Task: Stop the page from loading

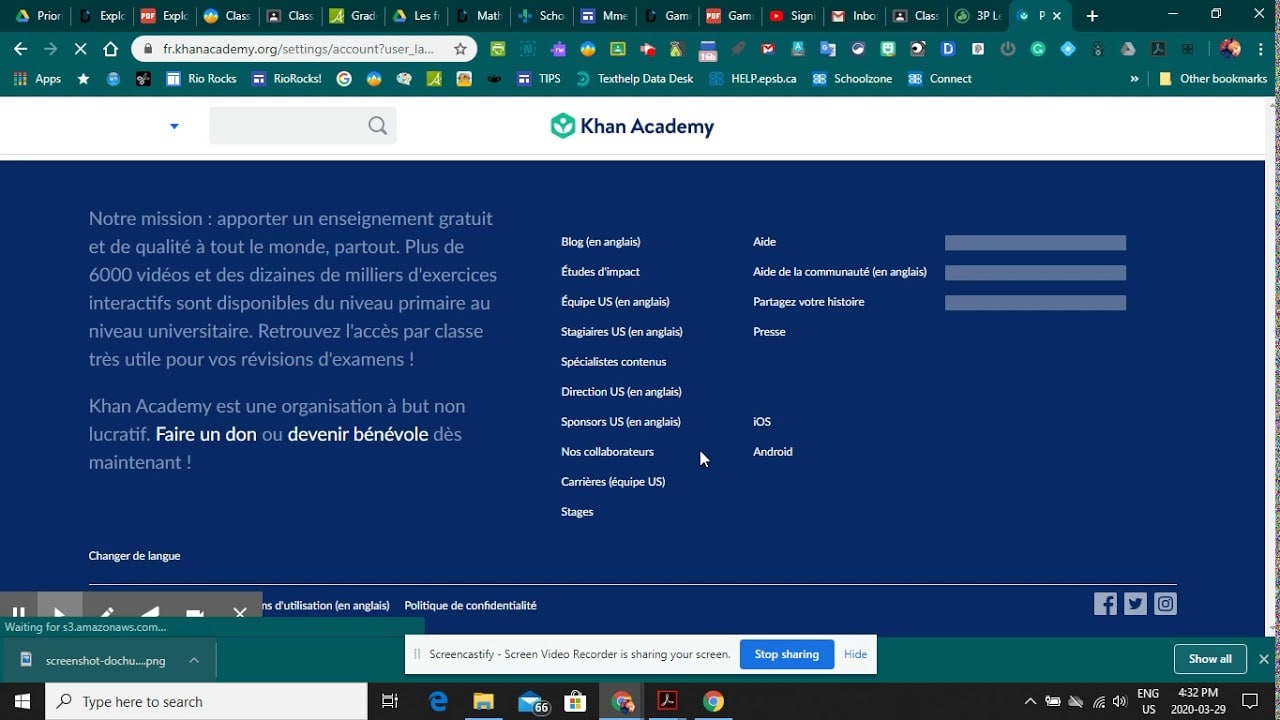Action: (x=81, y=48)
